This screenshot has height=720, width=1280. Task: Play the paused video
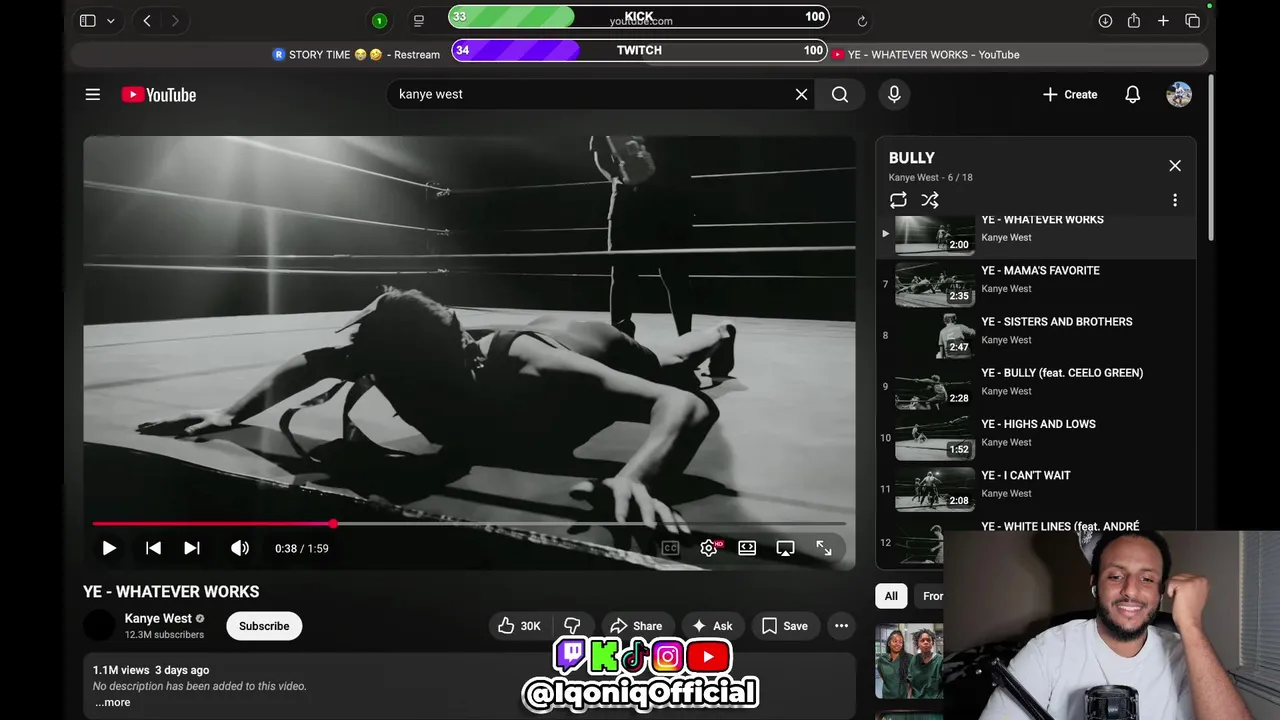pyautogui.click(x=109, y=548)
